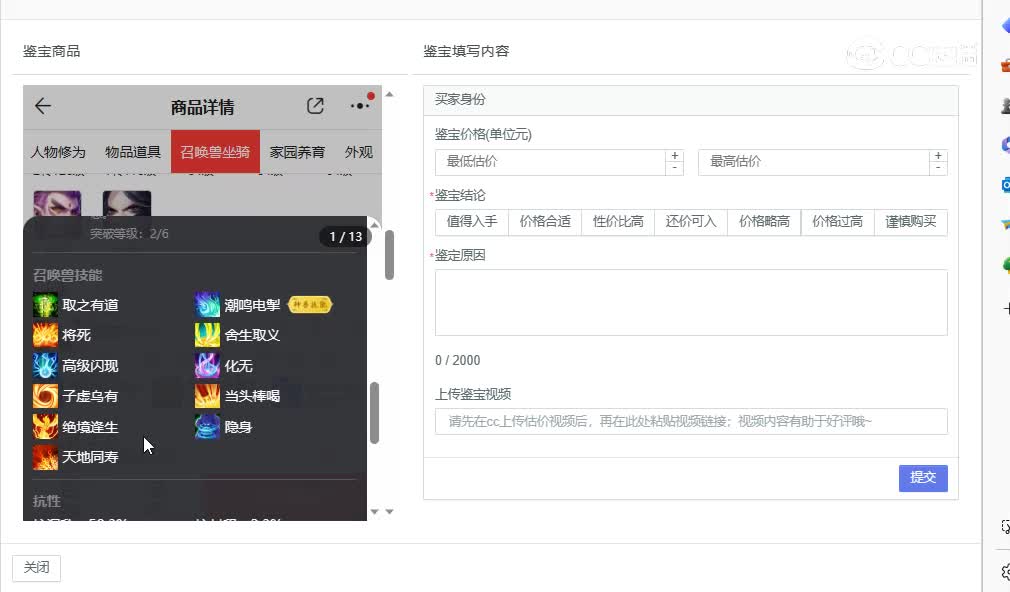Choose the 谨慎购买 conclusion option
This screenshot has height=592, width=1010.
pos(911,222)
